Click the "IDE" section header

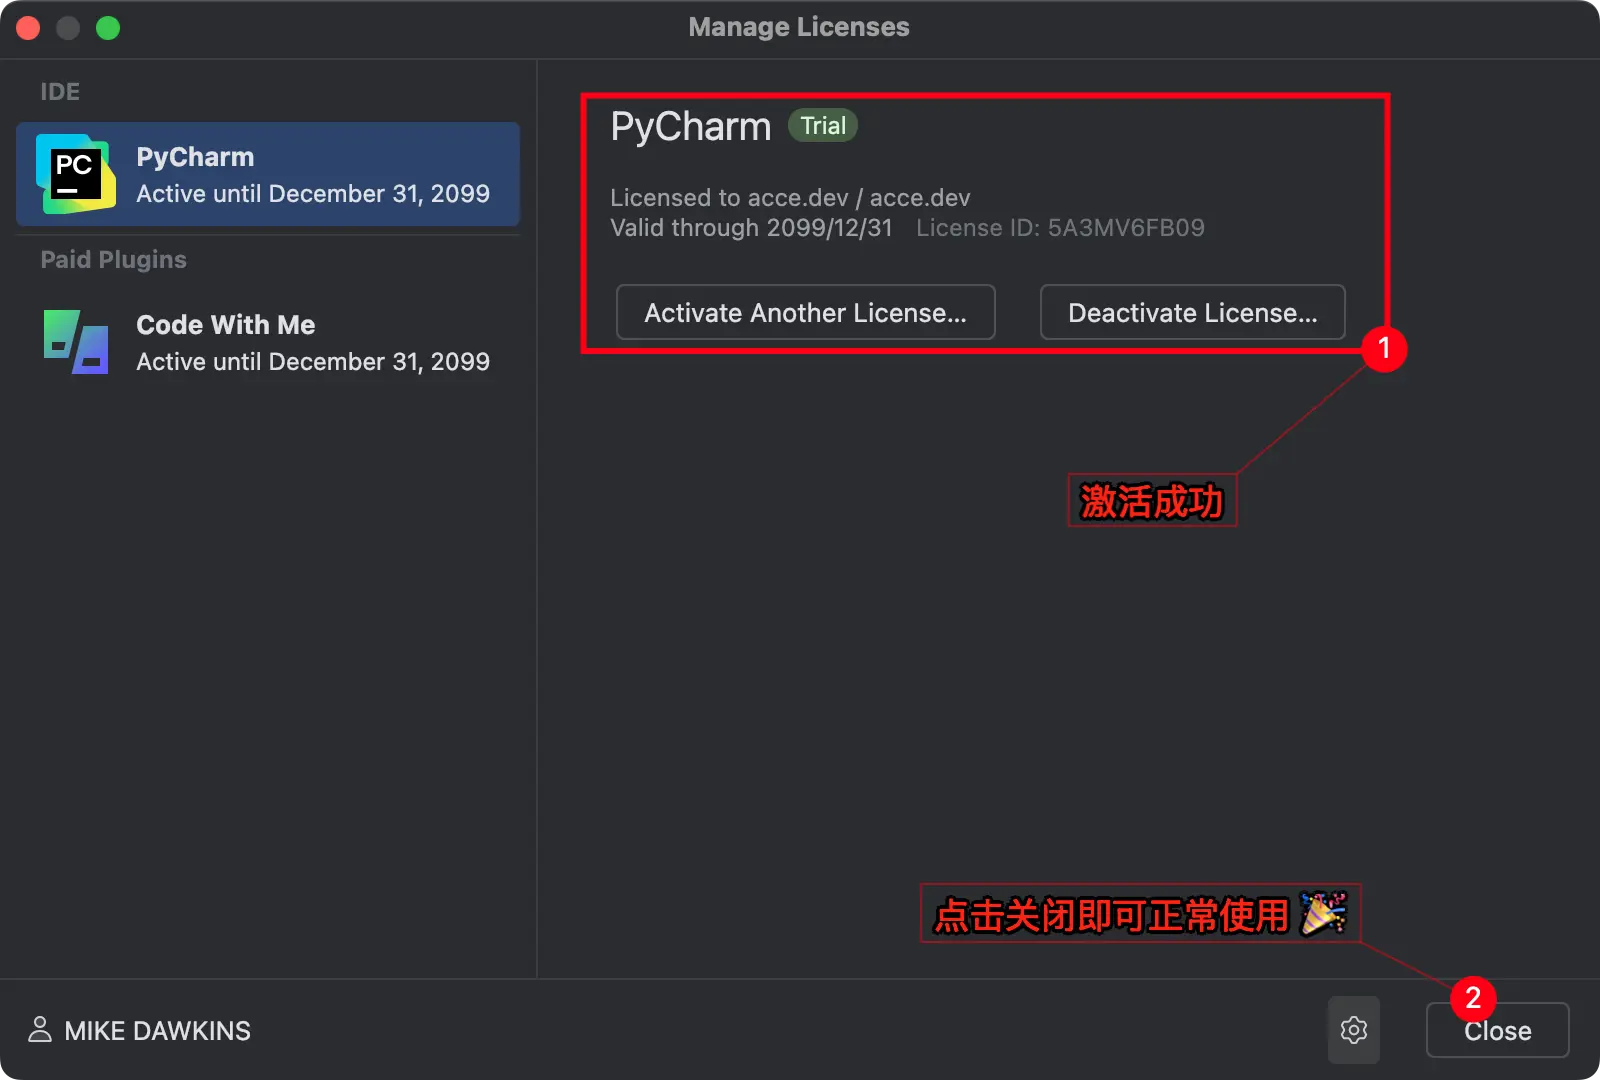click(x=60, y=92)
